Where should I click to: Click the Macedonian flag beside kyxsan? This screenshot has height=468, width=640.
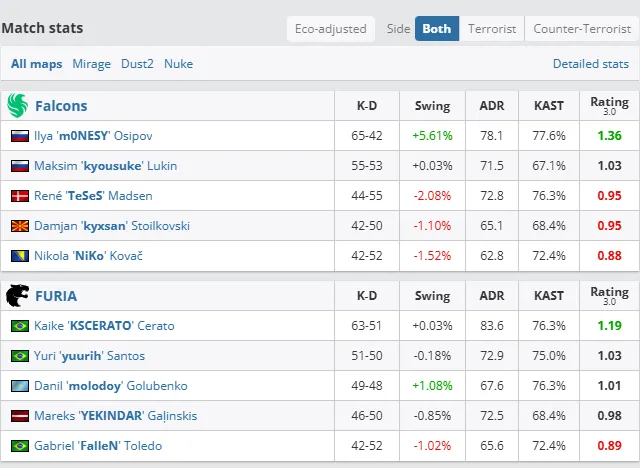20,226
